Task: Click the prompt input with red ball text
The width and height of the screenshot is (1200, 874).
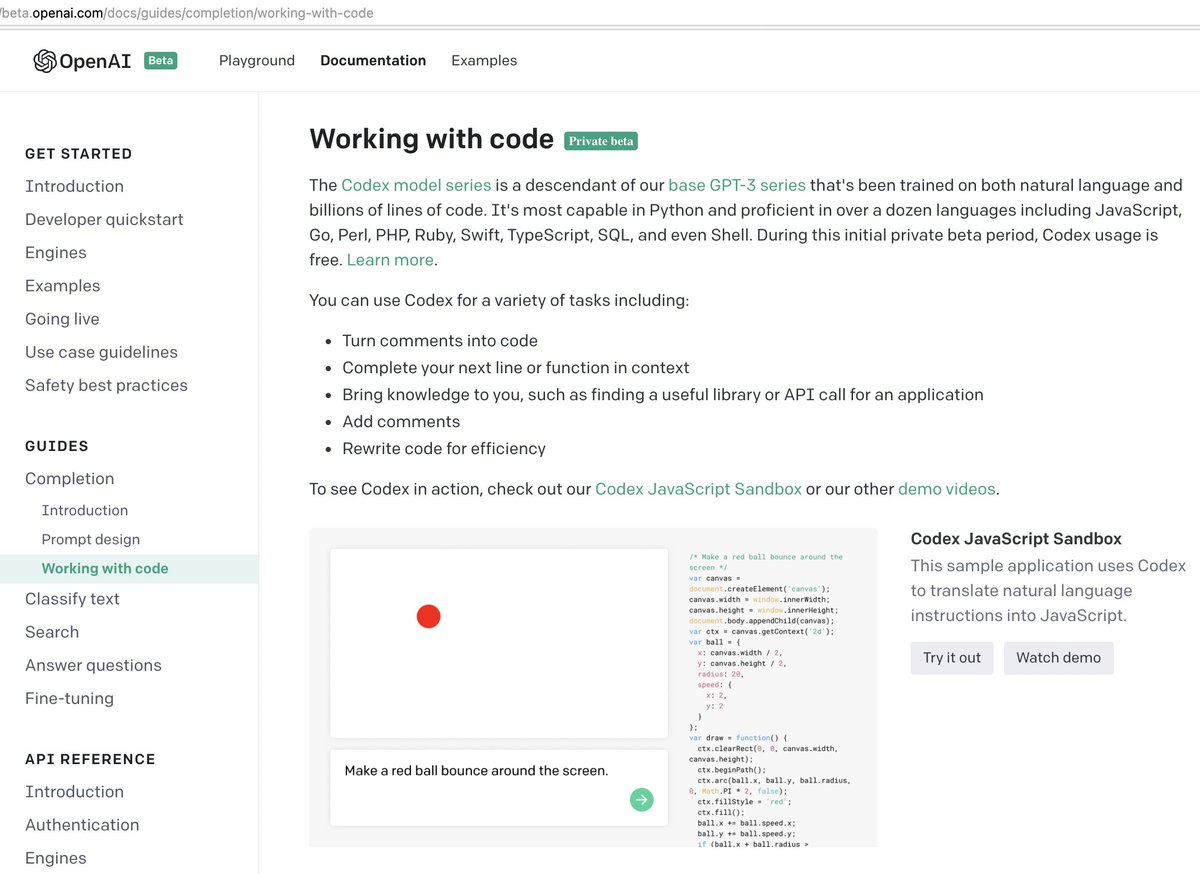Action: pyautogui.click(x=499, y=788)
